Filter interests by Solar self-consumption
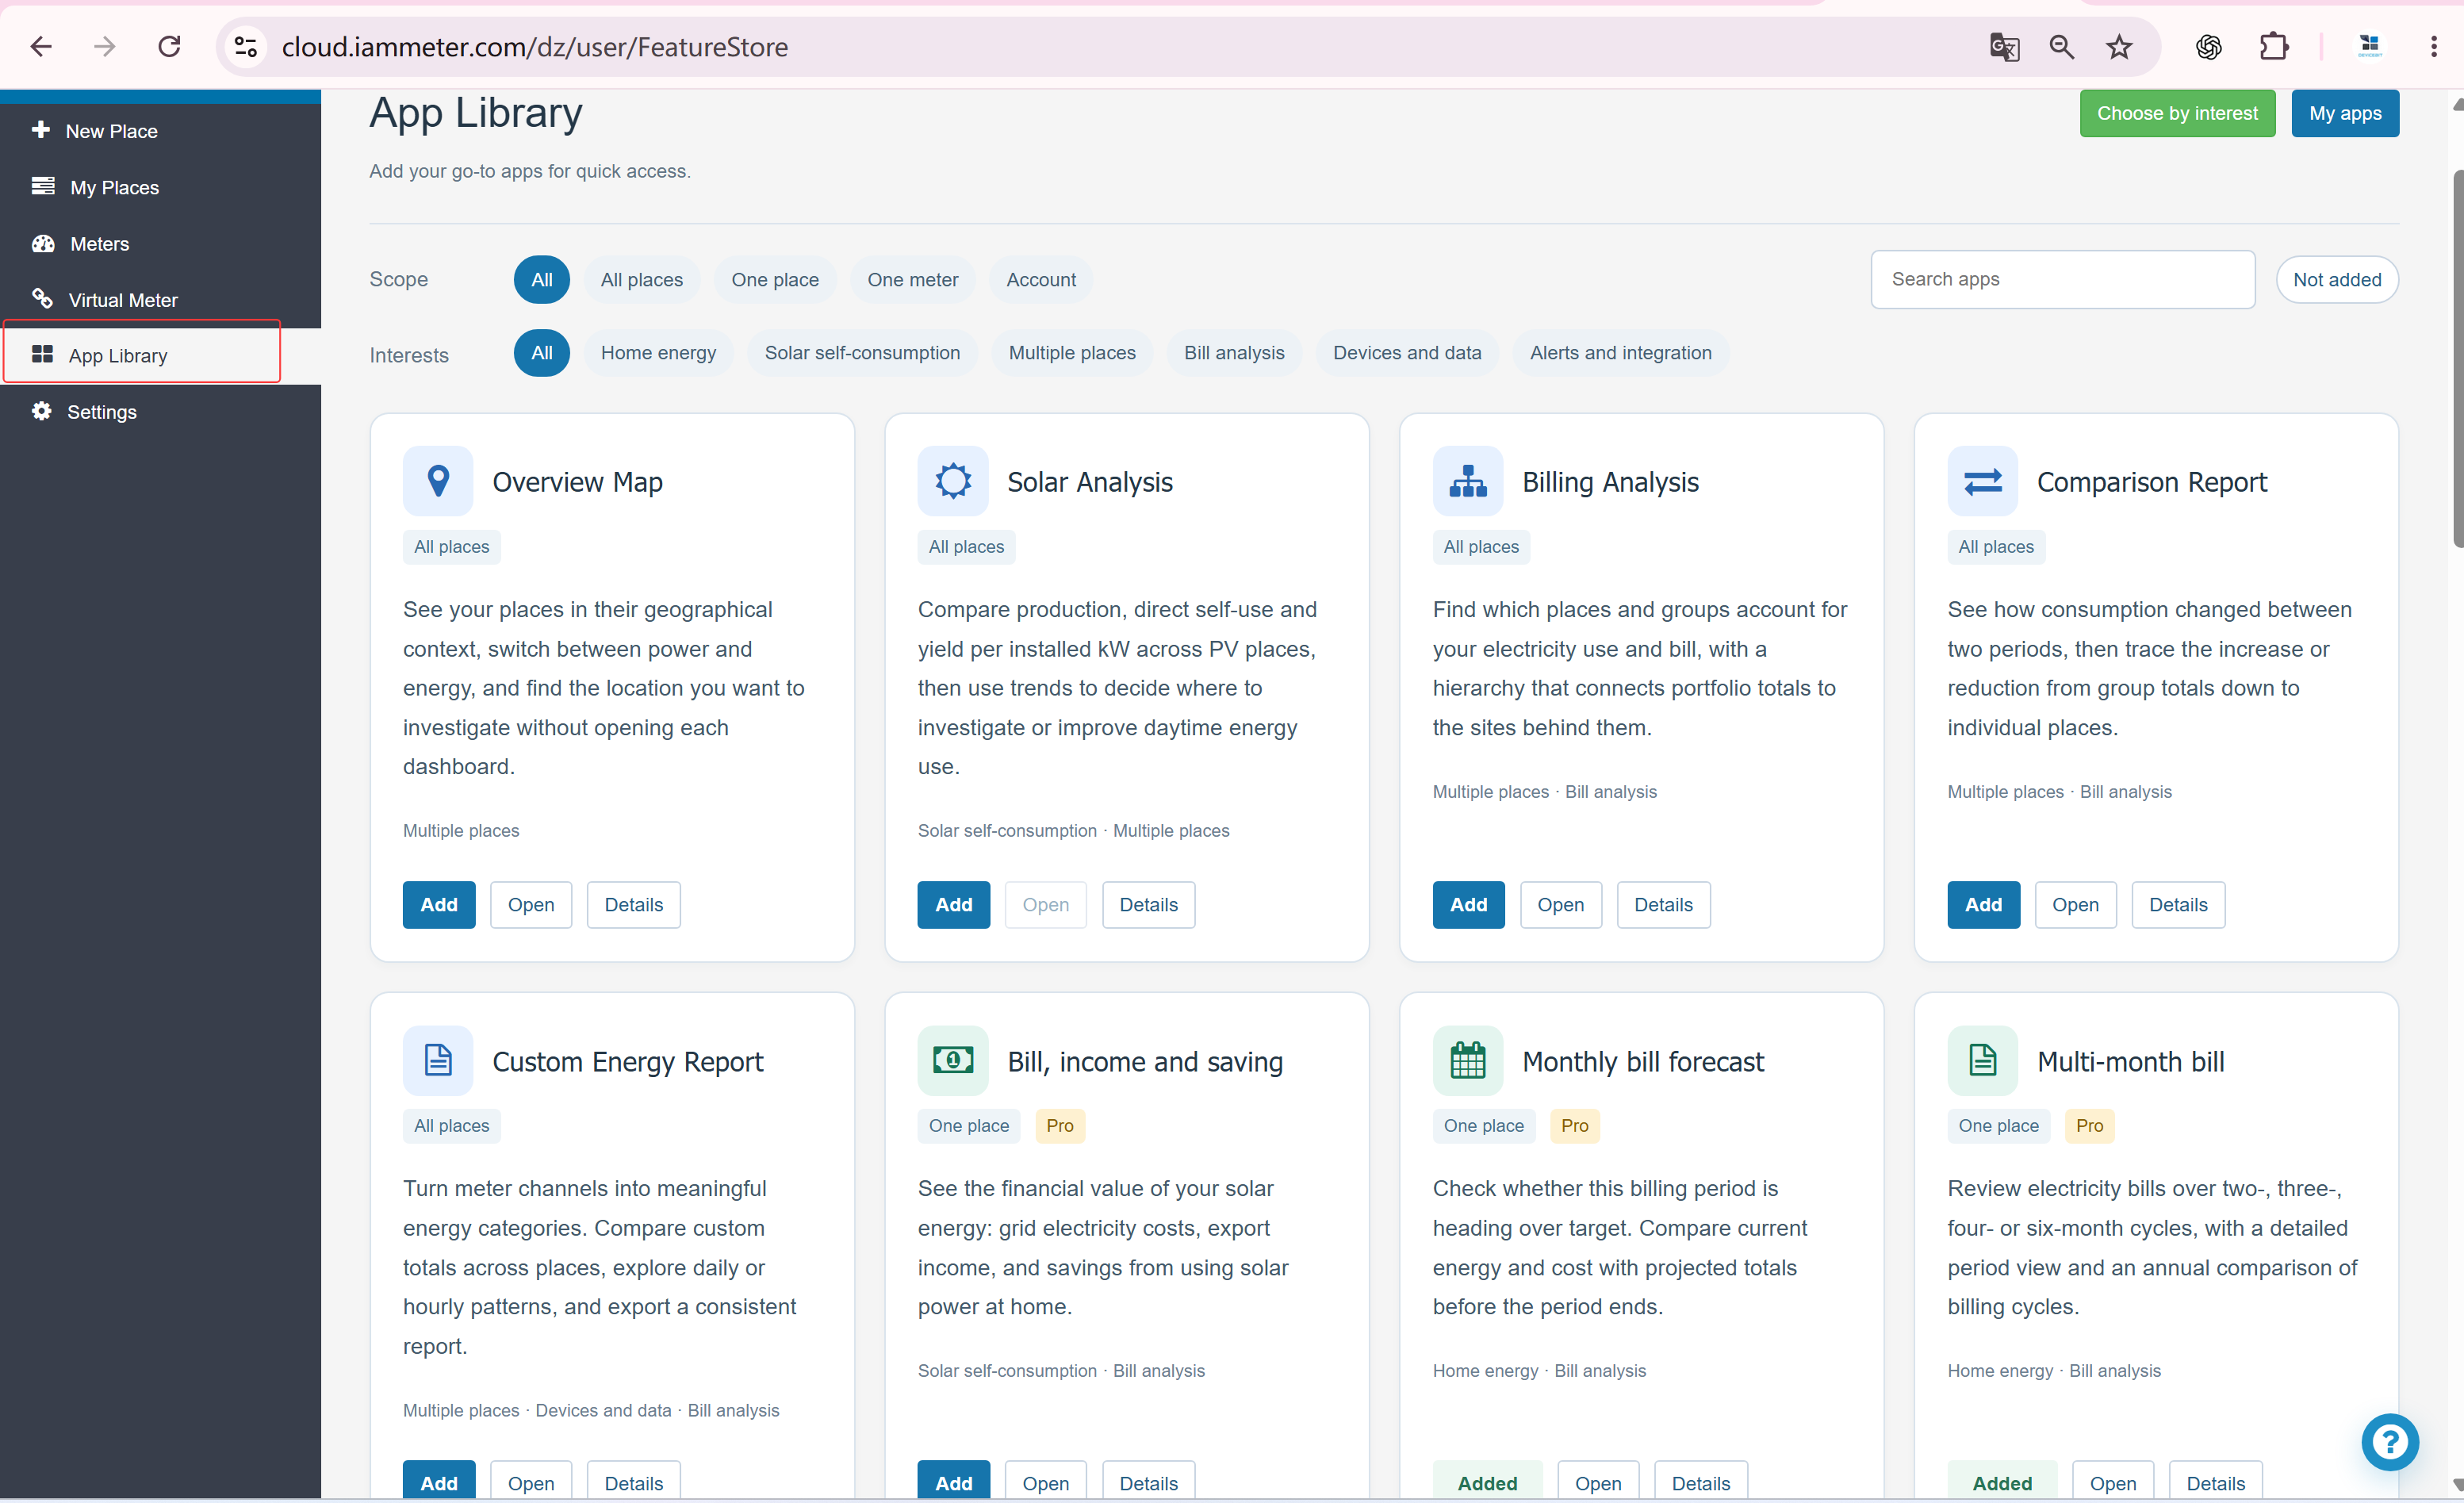Viewport: 2464px width, 1503px height. (x=862, y=353)
